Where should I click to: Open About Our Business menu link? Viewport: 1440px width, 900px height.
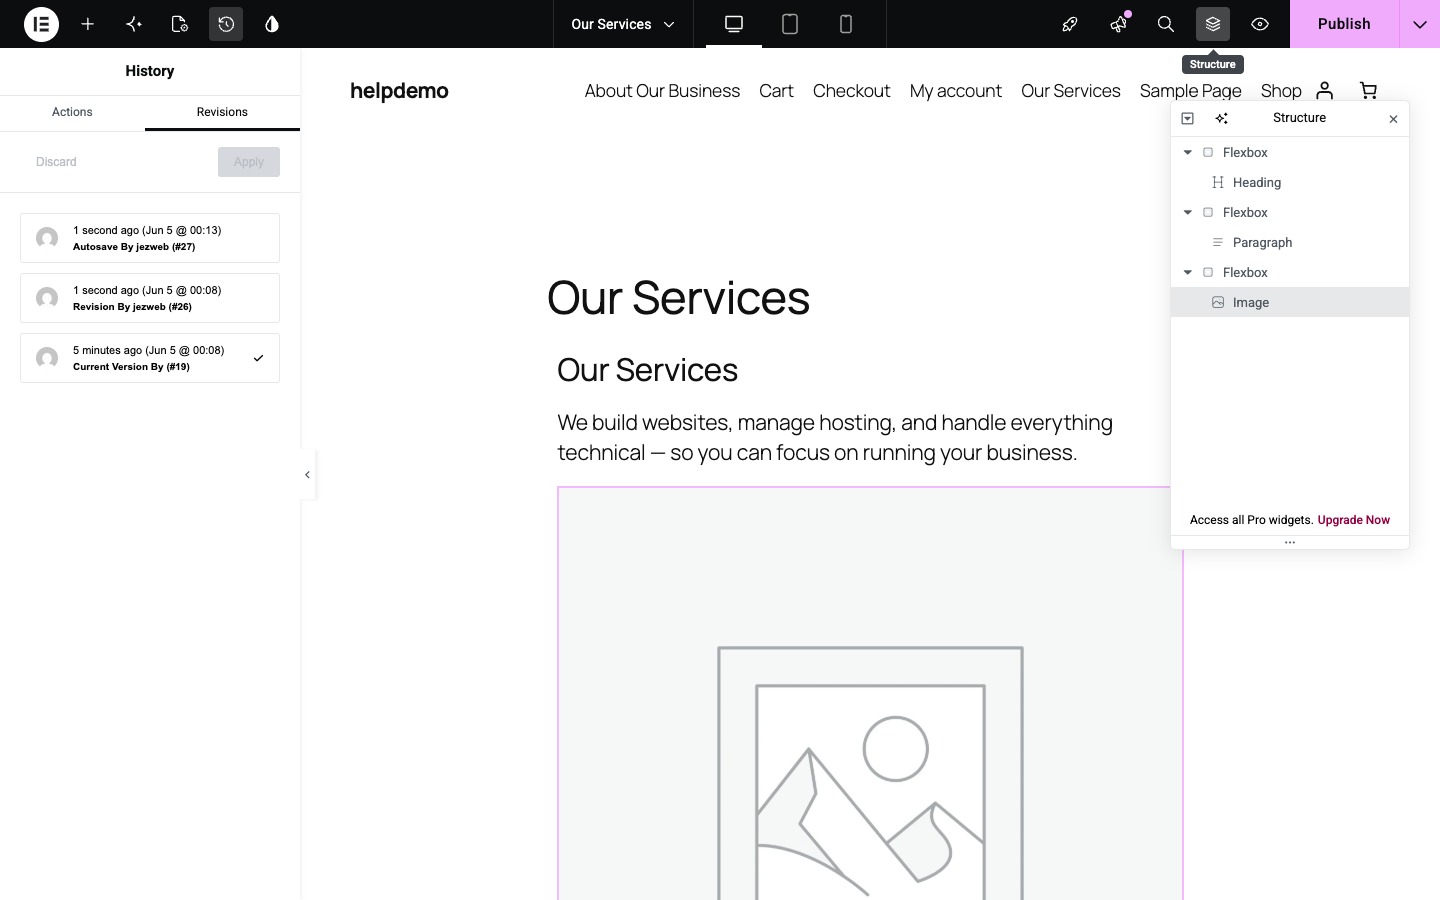(662, 91)
